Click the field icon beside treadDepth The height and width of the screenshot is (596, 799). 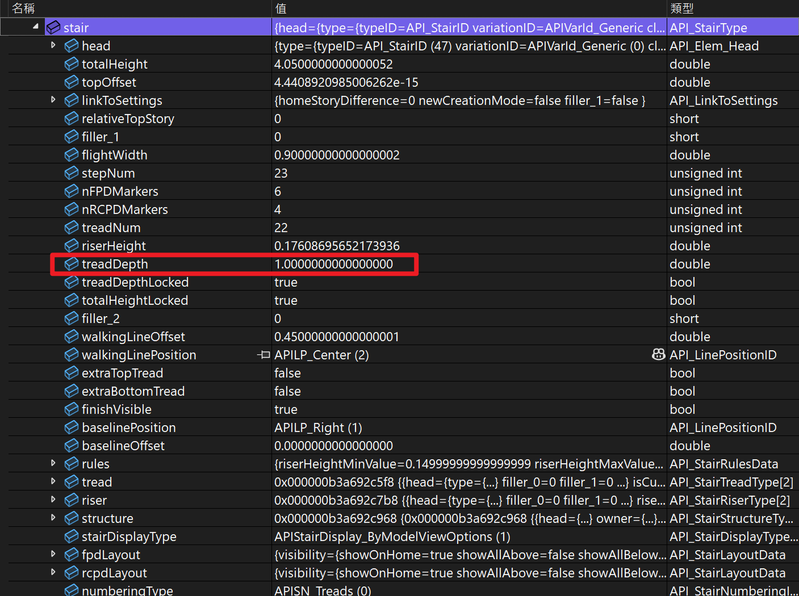[x=71, y=264]
